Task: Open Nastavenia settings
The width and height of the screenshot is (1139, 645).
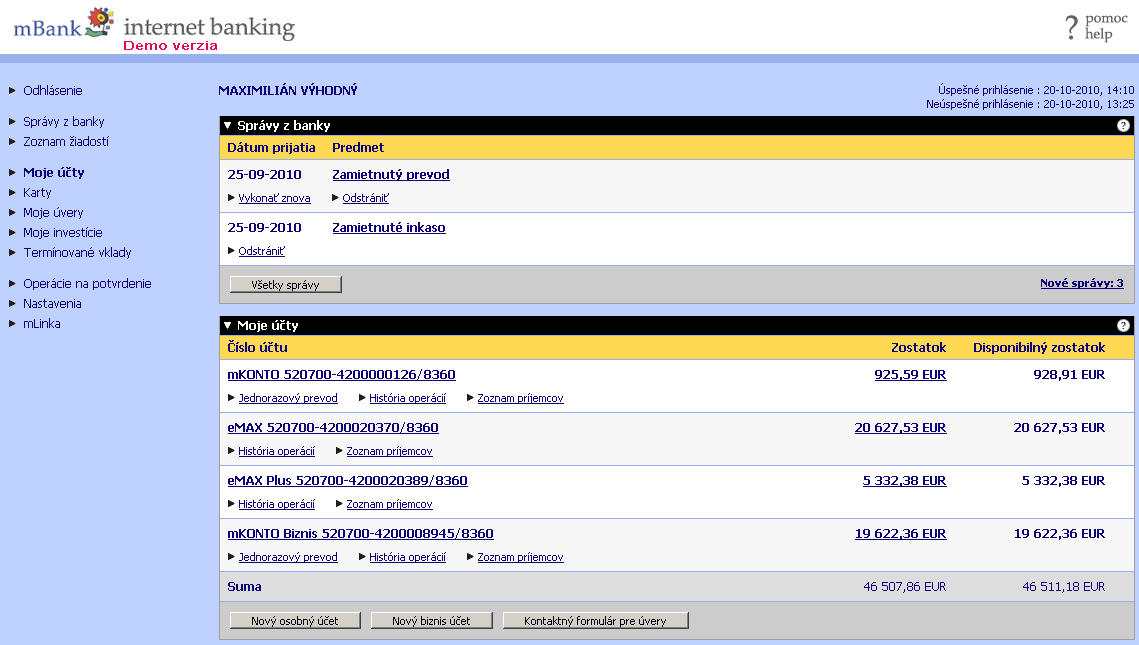Action: pyautogui.click(x=52, y=304)
